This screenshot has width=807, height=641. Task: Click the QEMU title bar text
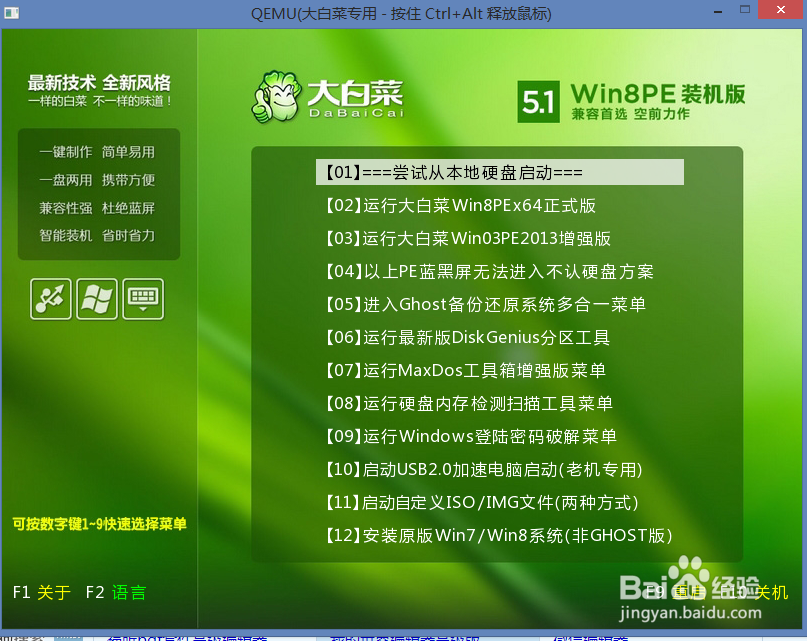[x=401, y=13]
